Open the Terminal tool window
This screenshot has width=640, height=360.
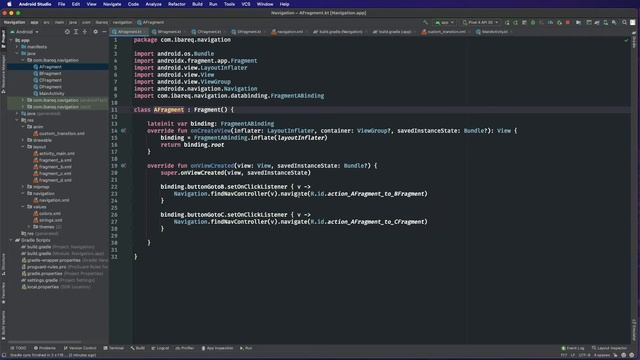point(113,348)
